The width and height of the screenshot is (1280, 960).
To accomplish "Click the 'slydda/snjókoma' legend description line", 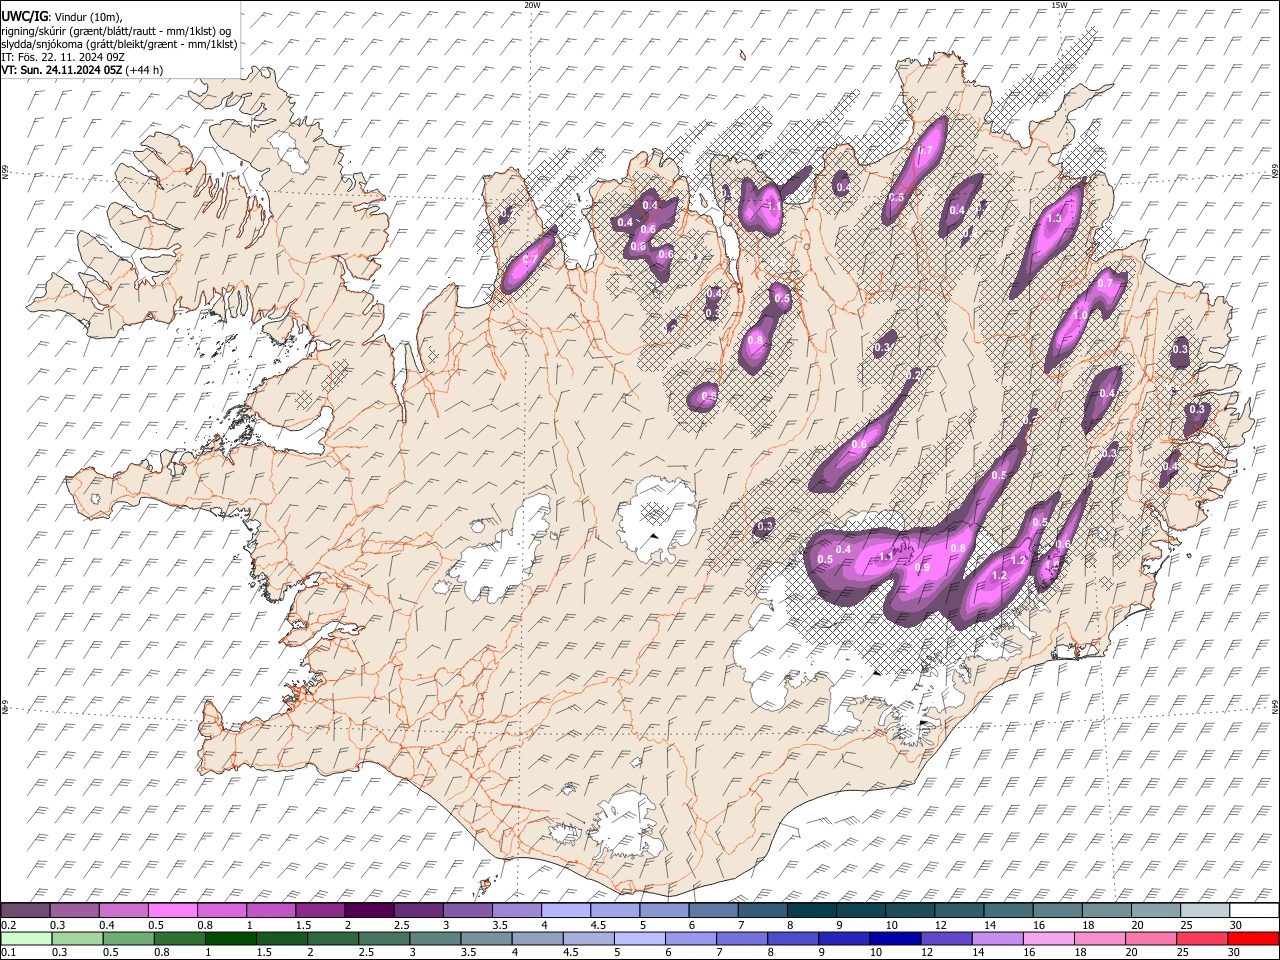I will (119, 43).
